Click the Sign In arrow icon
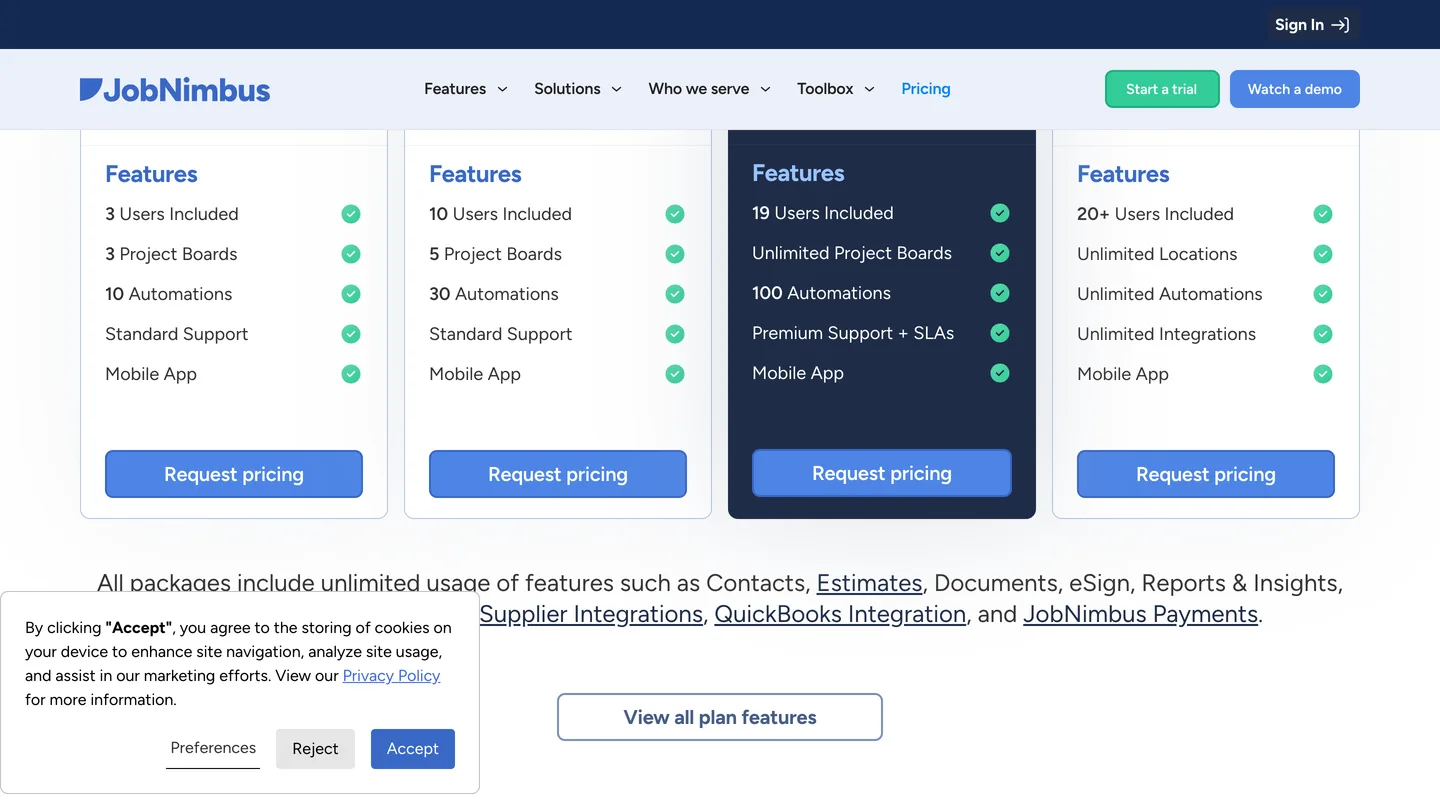This screenshot has height=810, width=1440. click(x=1340, y=25)
